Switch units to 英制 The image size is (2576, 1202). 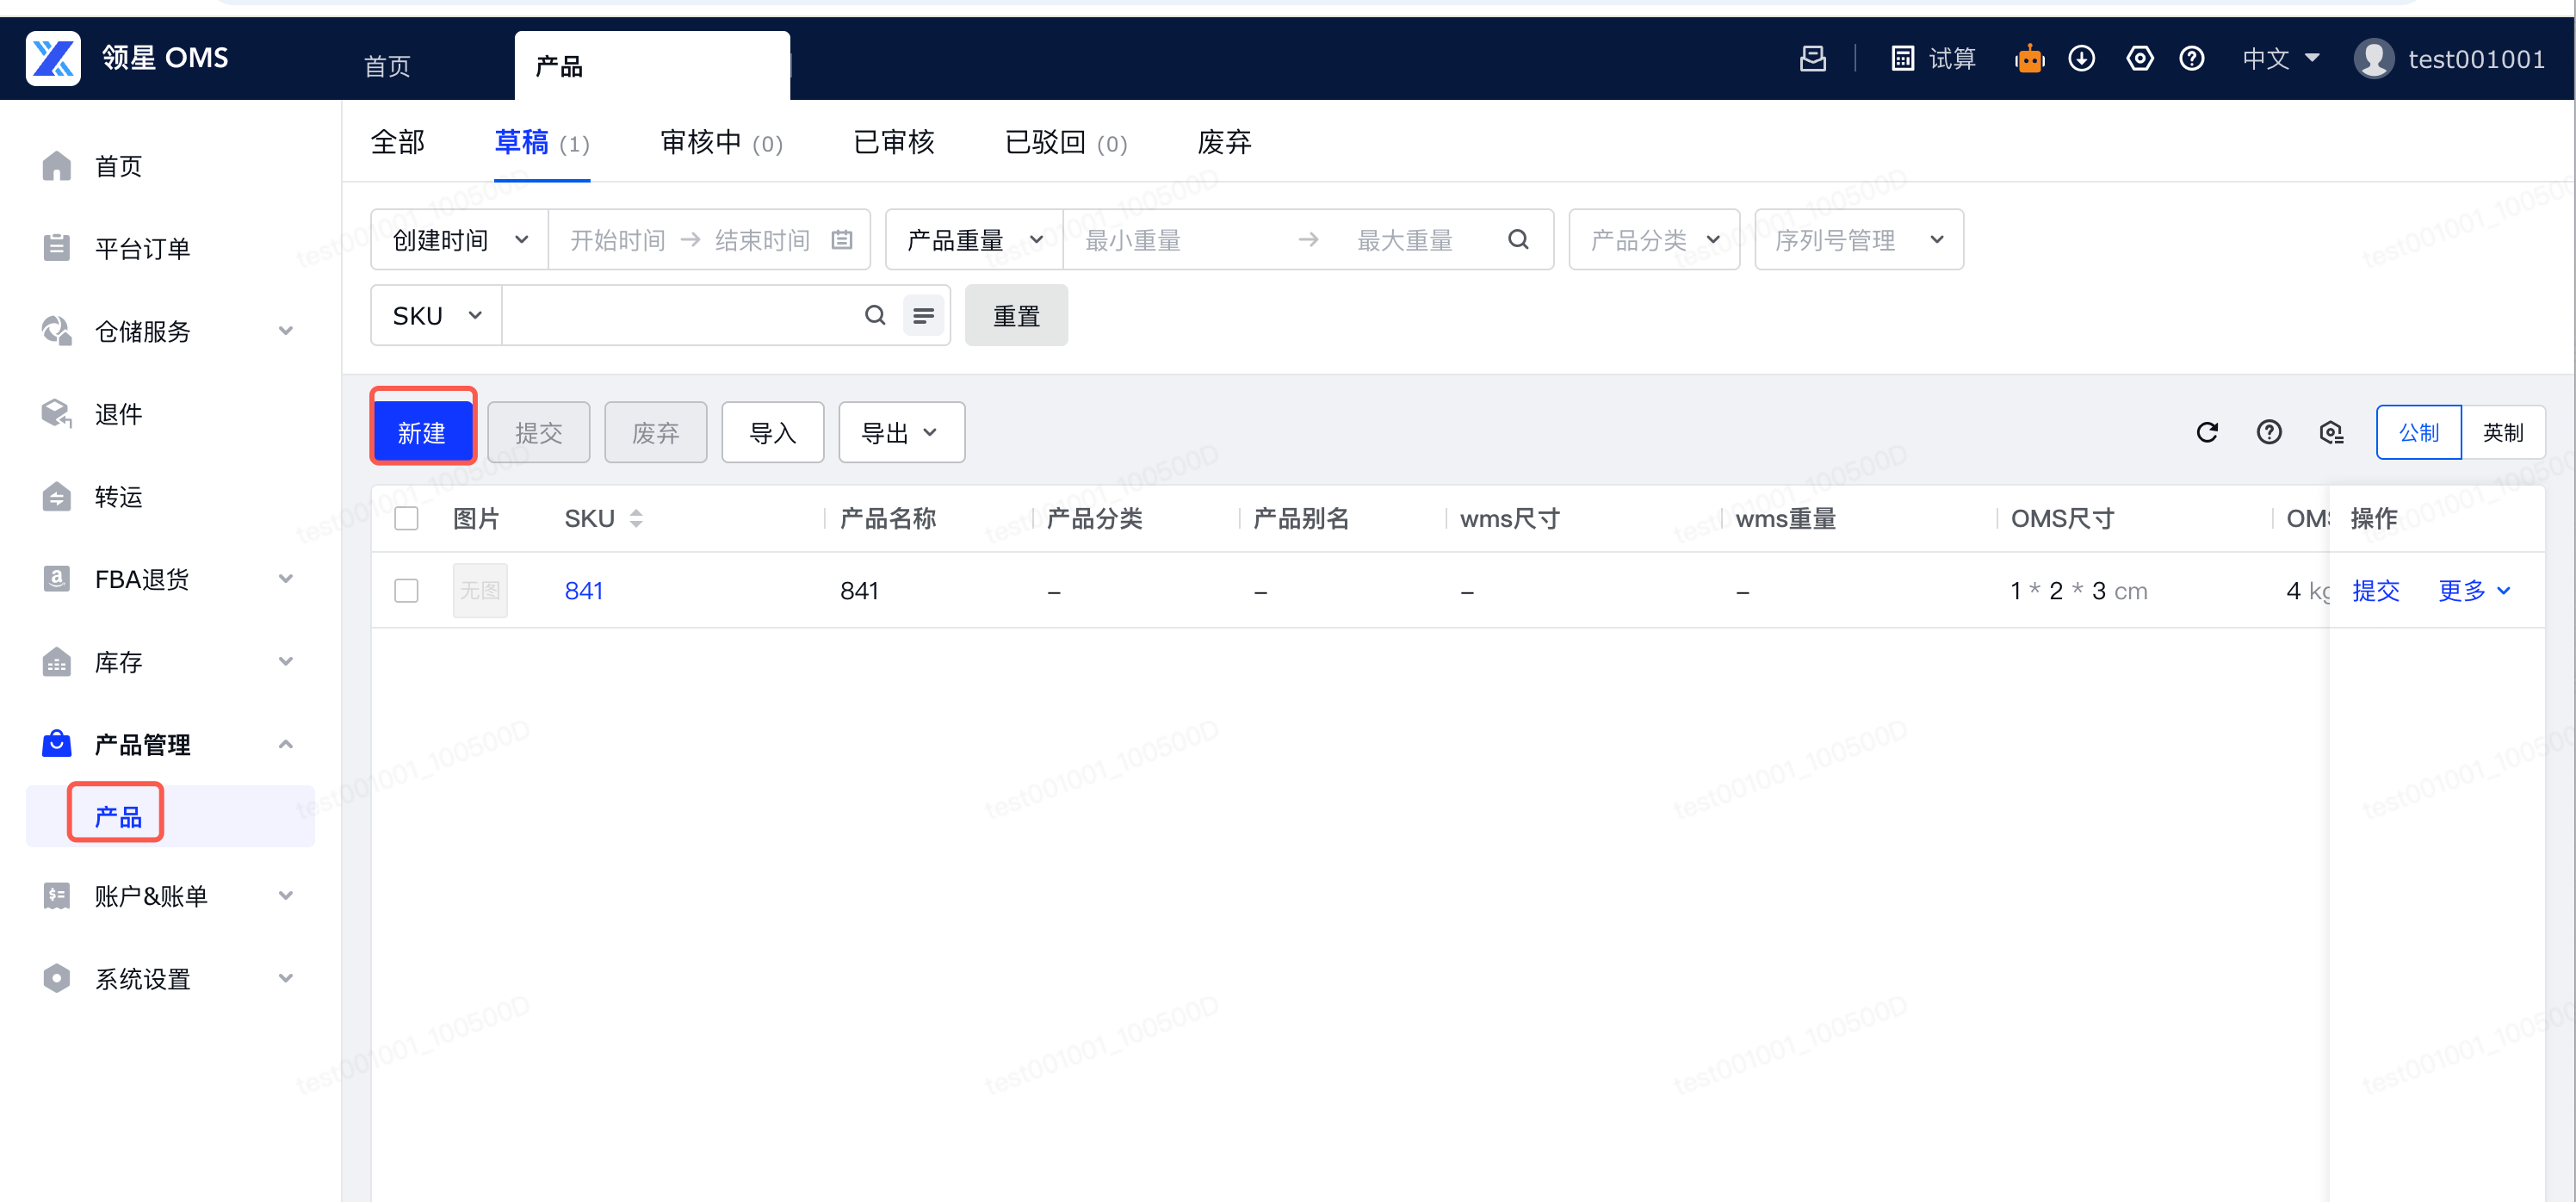coord(2502,432)
